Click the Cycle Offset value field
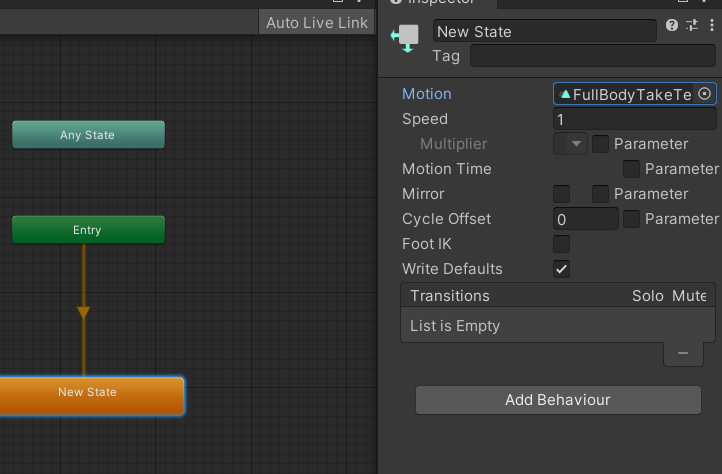The width and height of the screenshot is (722, 474). click(585, 219)
